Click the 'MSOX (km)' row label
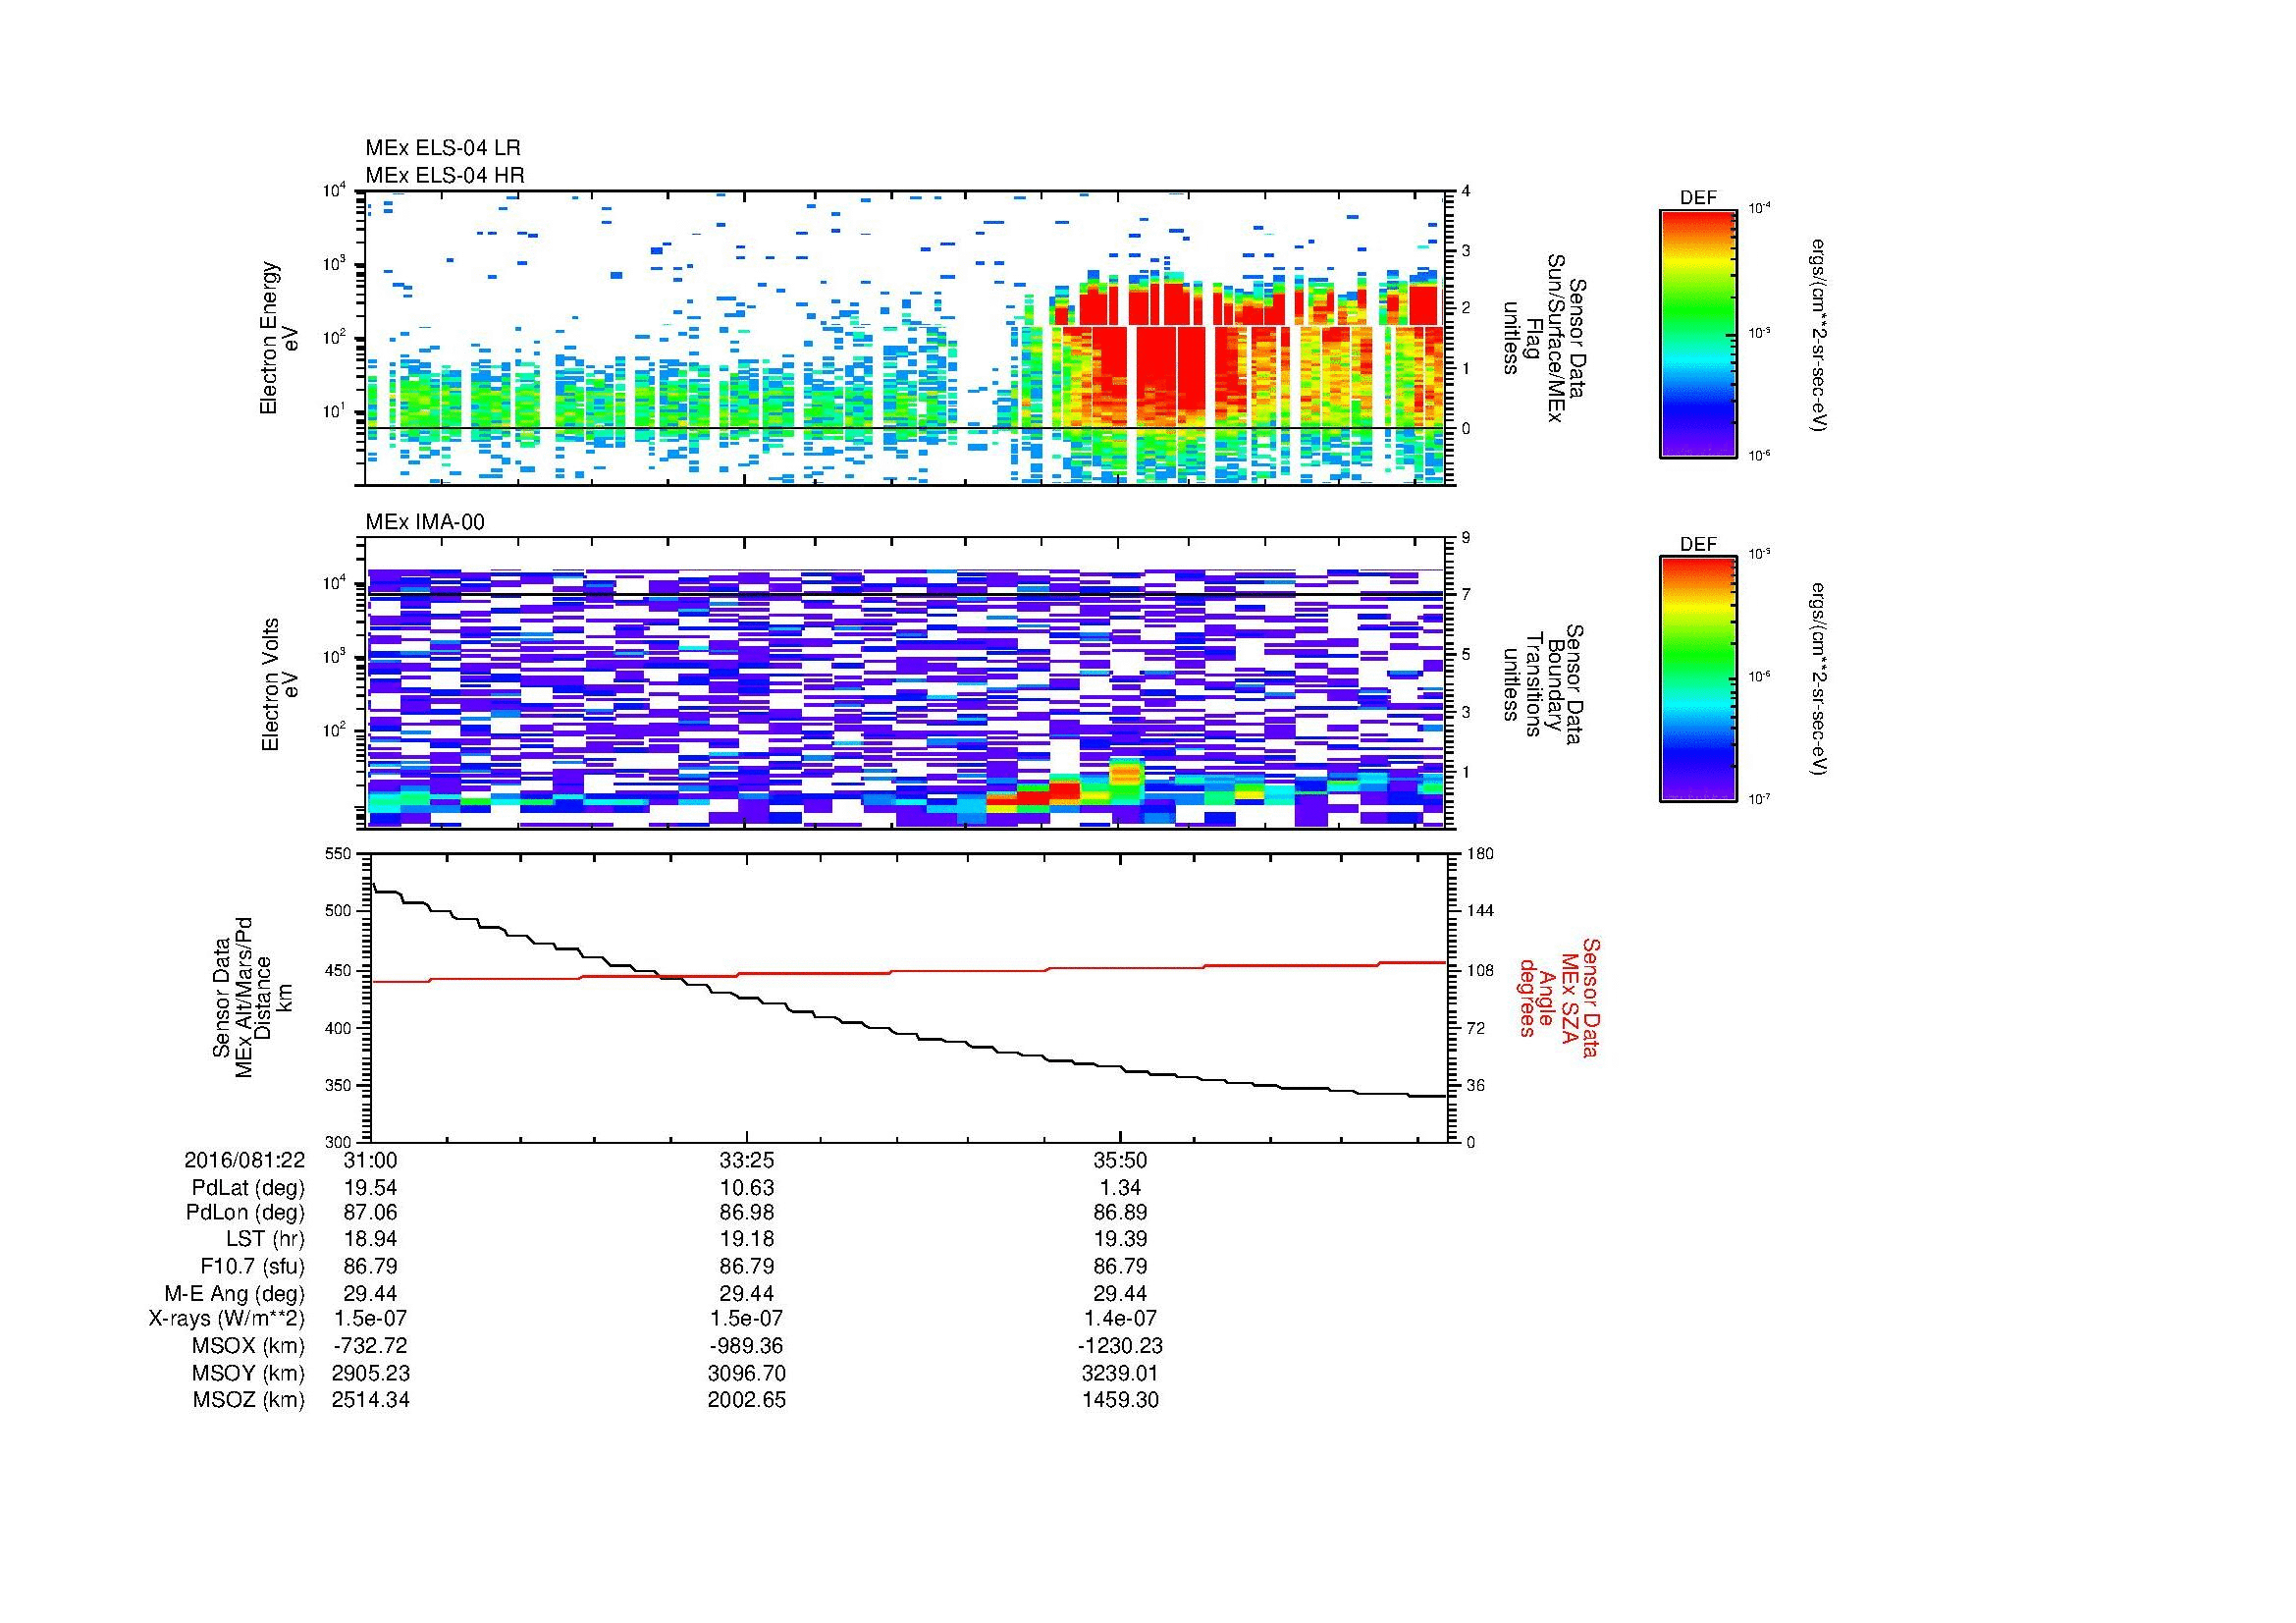This screenshot has width=2296, height=1623. tap(249, 1346)
